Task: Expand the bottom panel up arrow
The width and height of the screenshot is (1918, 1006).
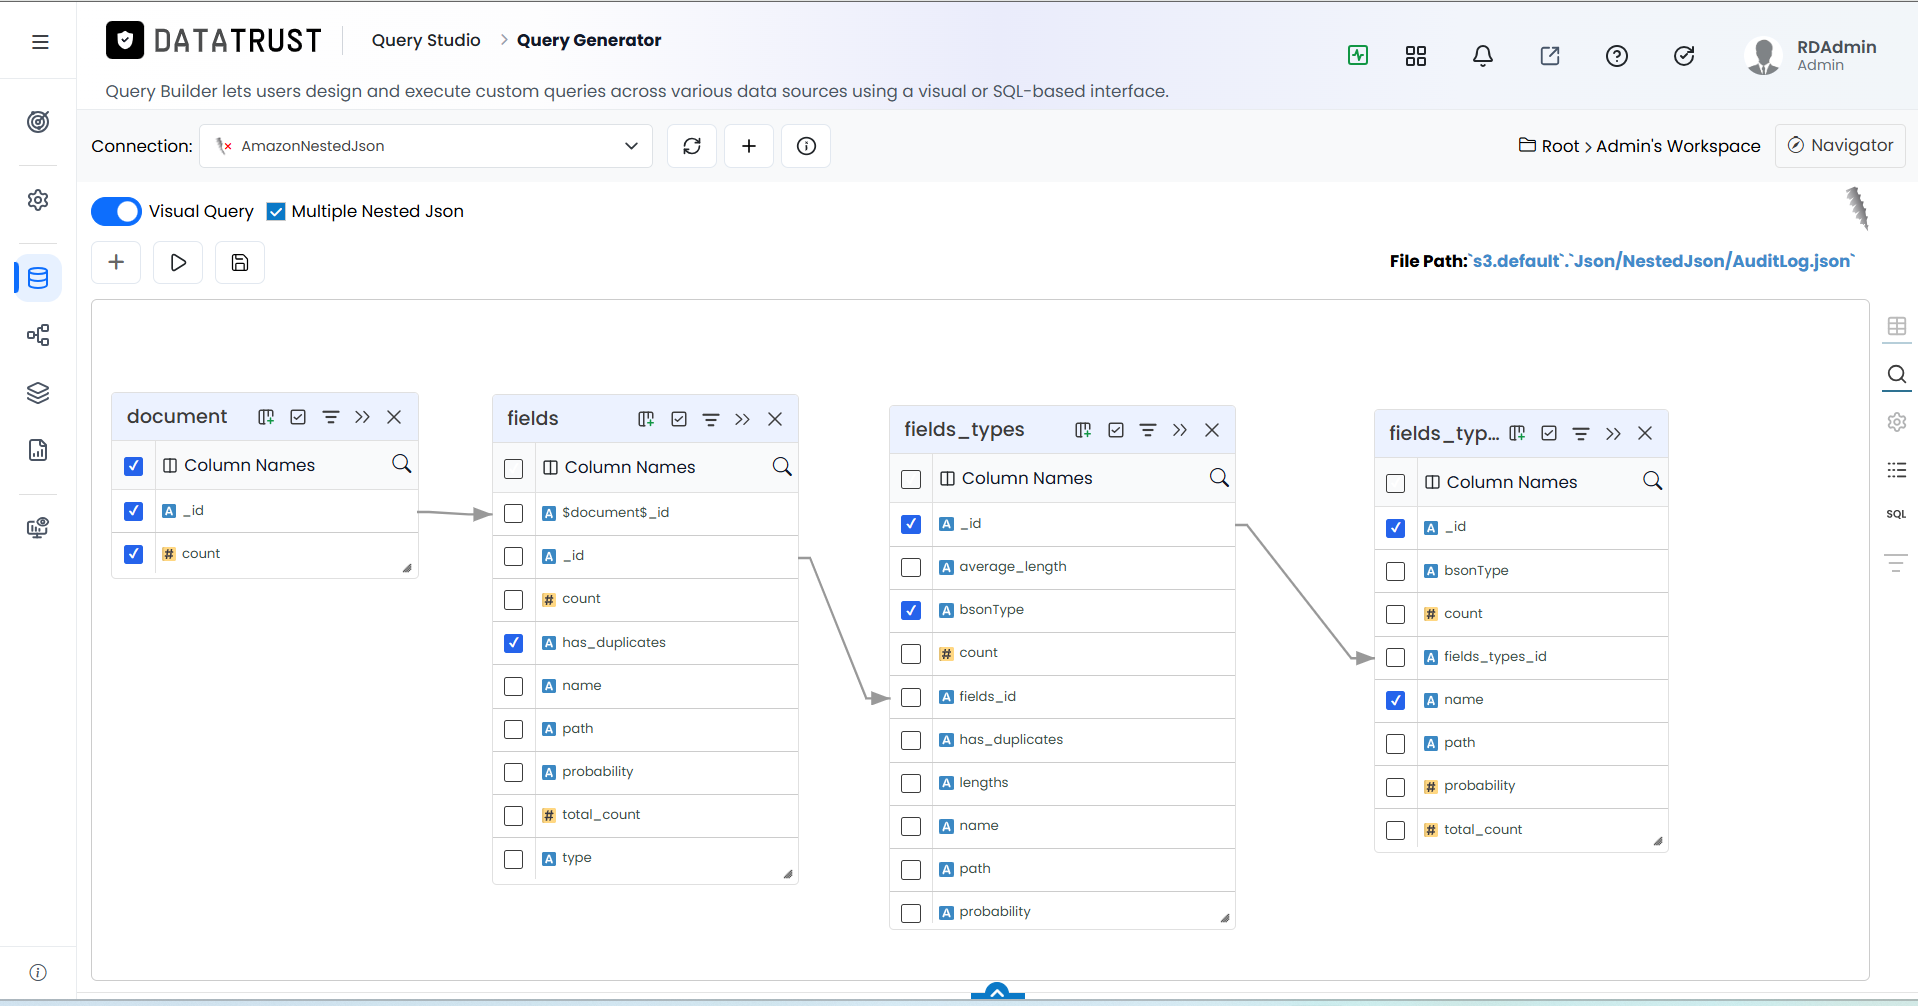Action: [x=997, y=991]
